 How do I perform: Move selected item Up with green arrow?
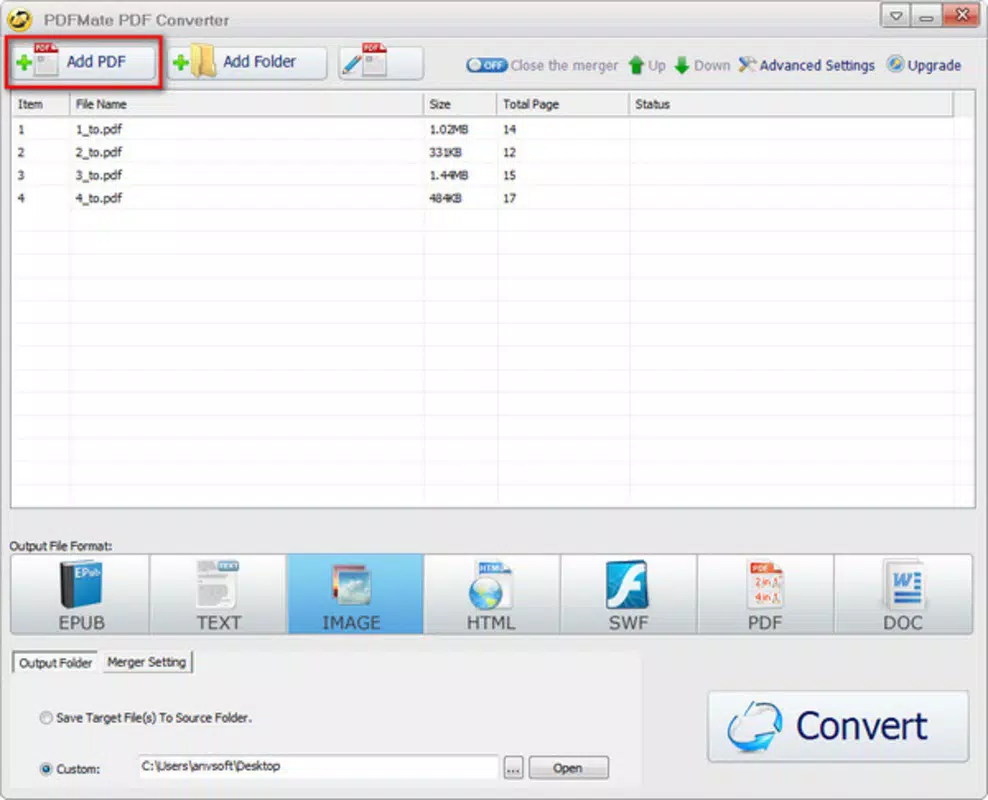[647, 65]
